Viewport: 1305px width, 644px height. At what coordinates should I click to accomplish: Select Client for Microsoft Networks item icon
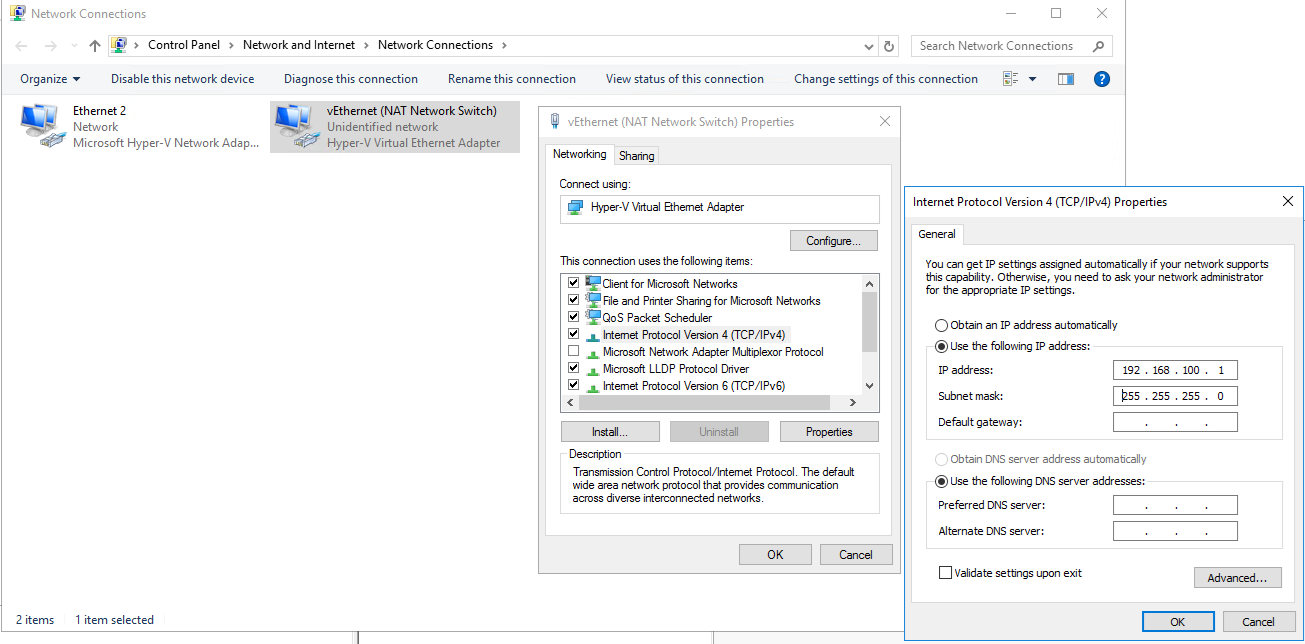point(593,283)
